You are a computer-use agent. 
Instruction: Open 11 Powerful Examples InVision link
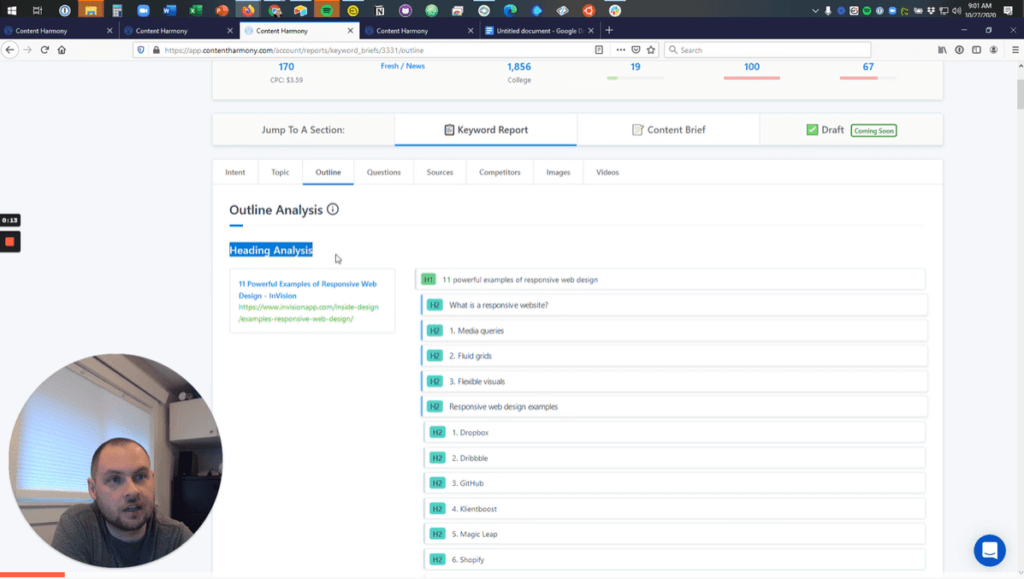308,290
